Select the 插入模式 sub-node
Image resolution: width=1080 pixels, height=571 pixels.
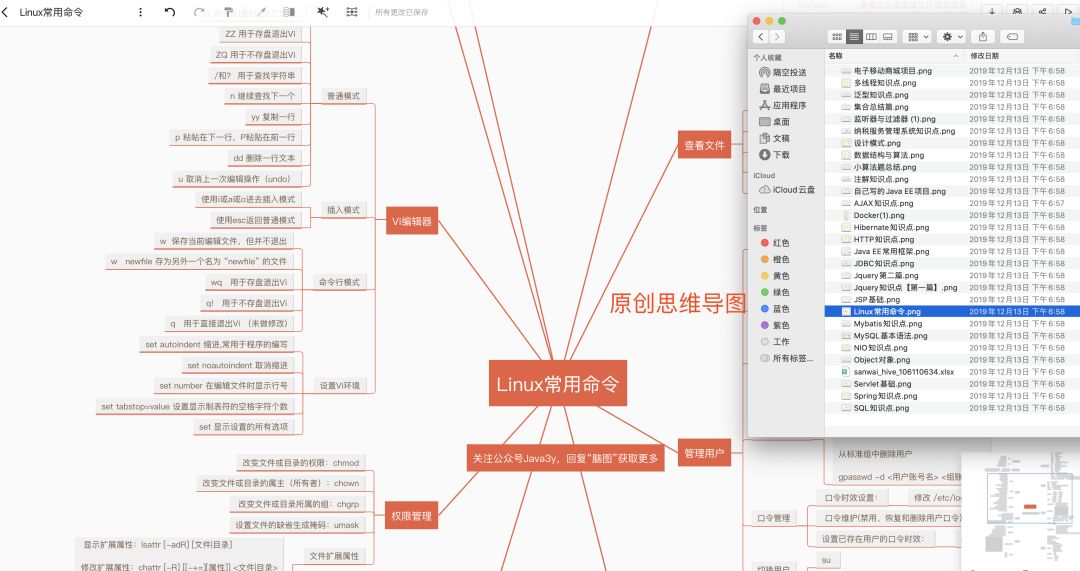point(343,210)
